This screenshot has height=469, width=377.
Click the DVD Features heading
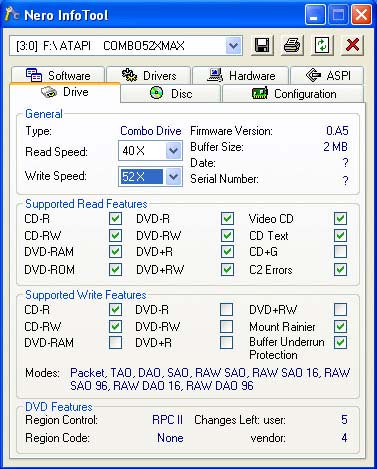(x=59, y=407)
